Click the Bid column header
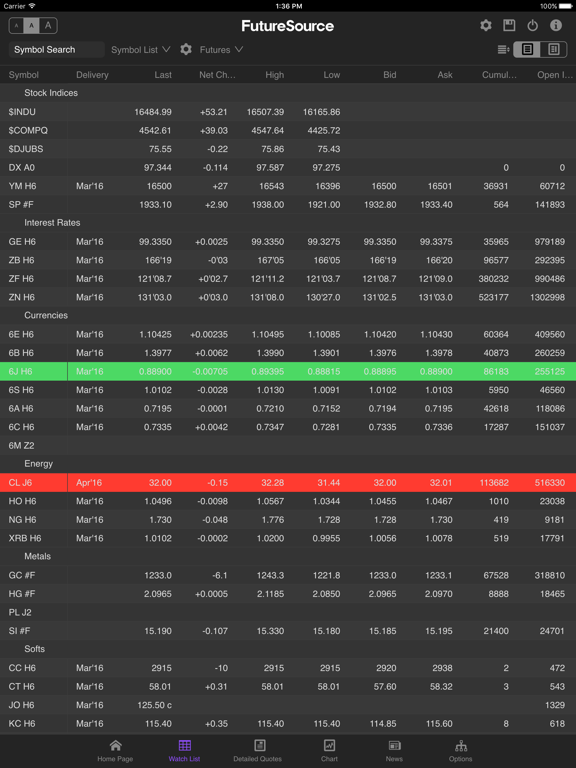Viewport: 576px width, 768px height. click(390, 75)
